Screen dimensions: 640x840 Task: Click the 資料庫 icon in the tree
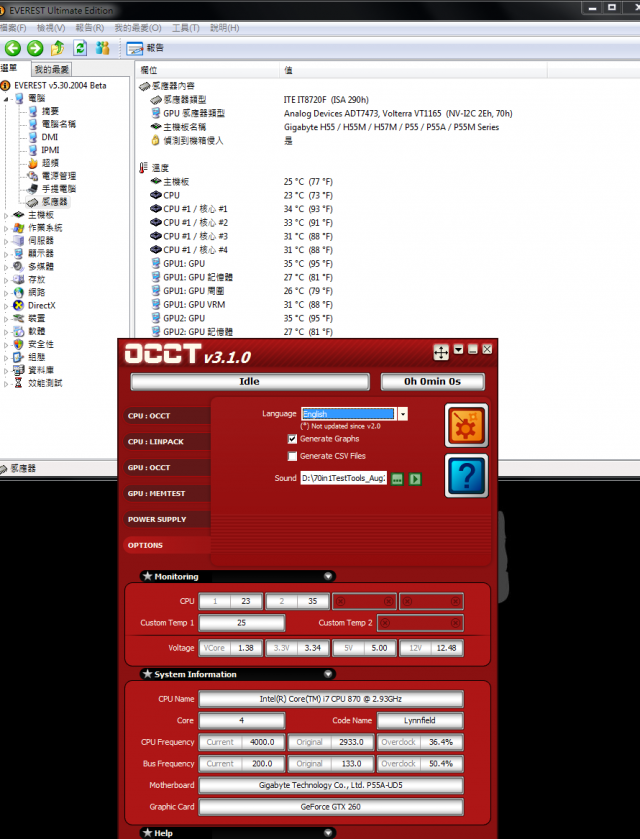(x=19, y=370)
